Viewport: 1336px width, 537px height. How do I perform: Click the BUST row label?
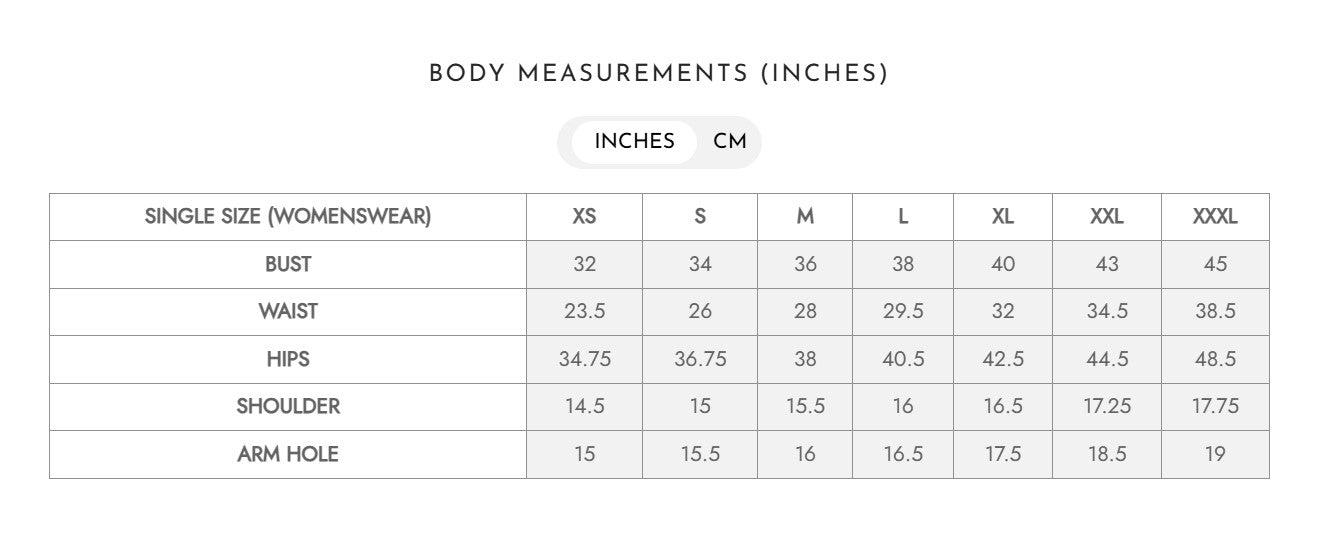(x=288, y=265)
